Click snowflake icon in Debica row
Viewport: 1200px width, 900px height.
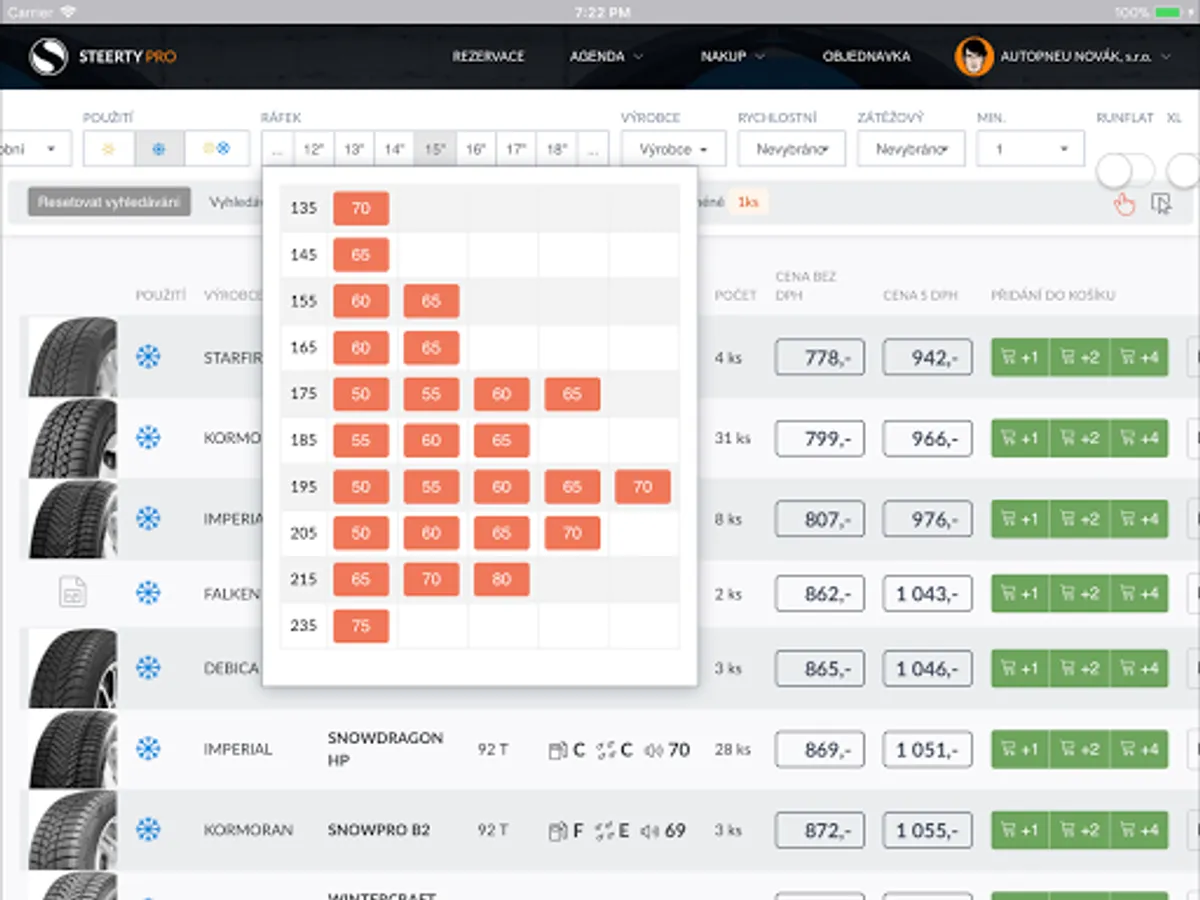click(x=148, y=668)
